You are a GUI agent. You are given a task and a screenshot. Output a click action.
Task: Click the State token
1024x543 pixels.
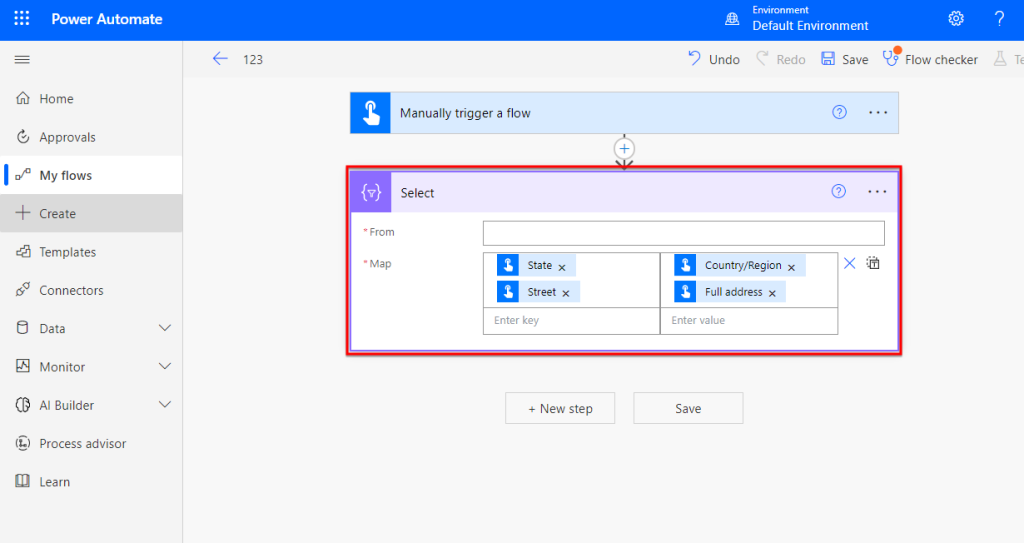tap(536, 265)
